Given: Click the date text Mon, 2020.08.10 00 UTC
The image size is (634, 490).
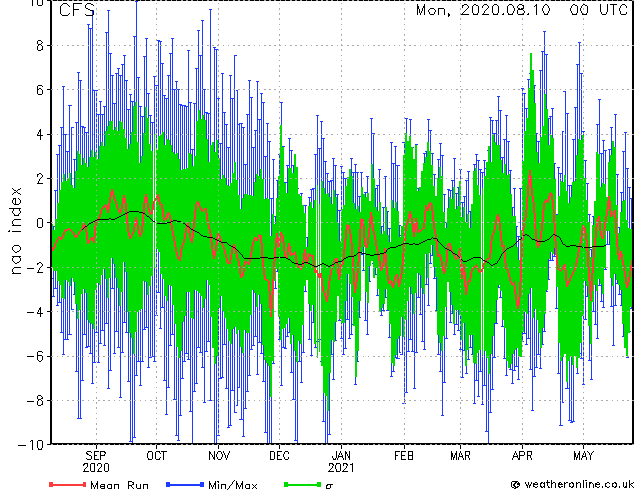Looking at the screenshot, I should pos(522,10).
